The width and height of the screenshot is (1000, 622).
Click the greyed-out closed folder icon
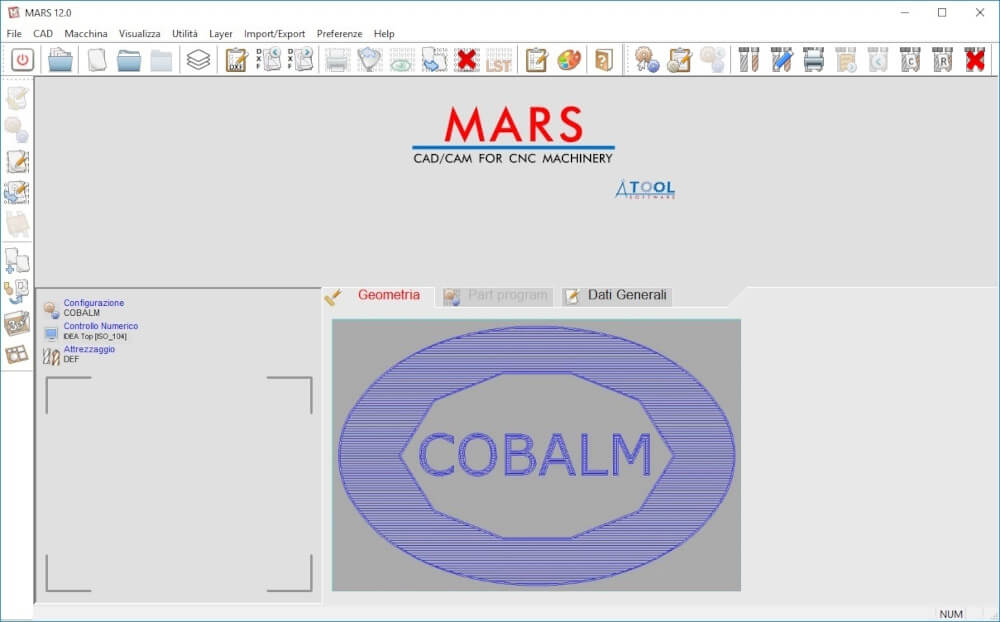point(161,60)
